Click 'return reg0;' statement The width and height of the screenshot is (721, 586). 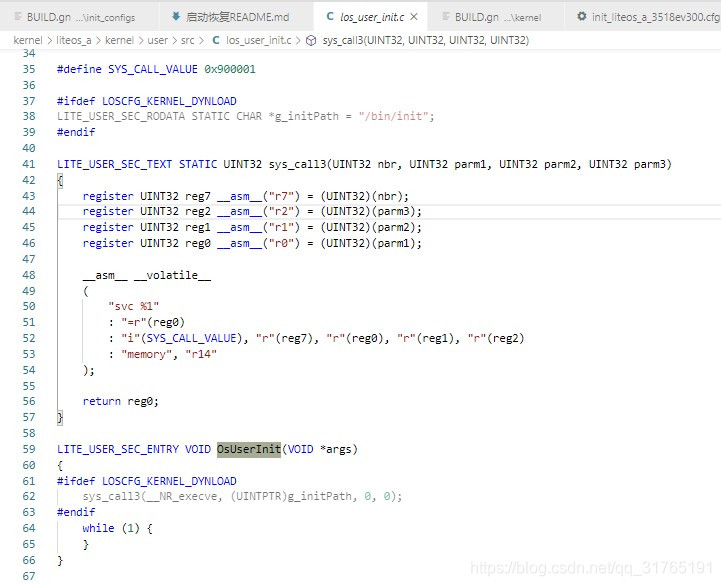[x=120, y=402]
